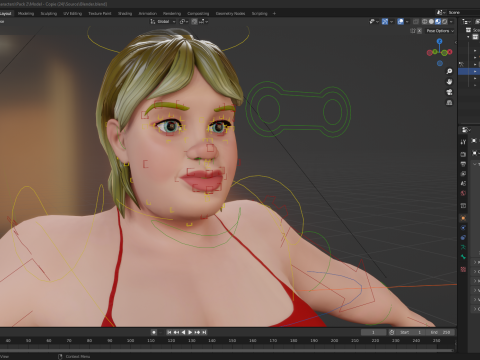The height and width of the screenshot is (360, 480).
Task: Go to the Shading workspace tab
Action: tap(125, 14)
